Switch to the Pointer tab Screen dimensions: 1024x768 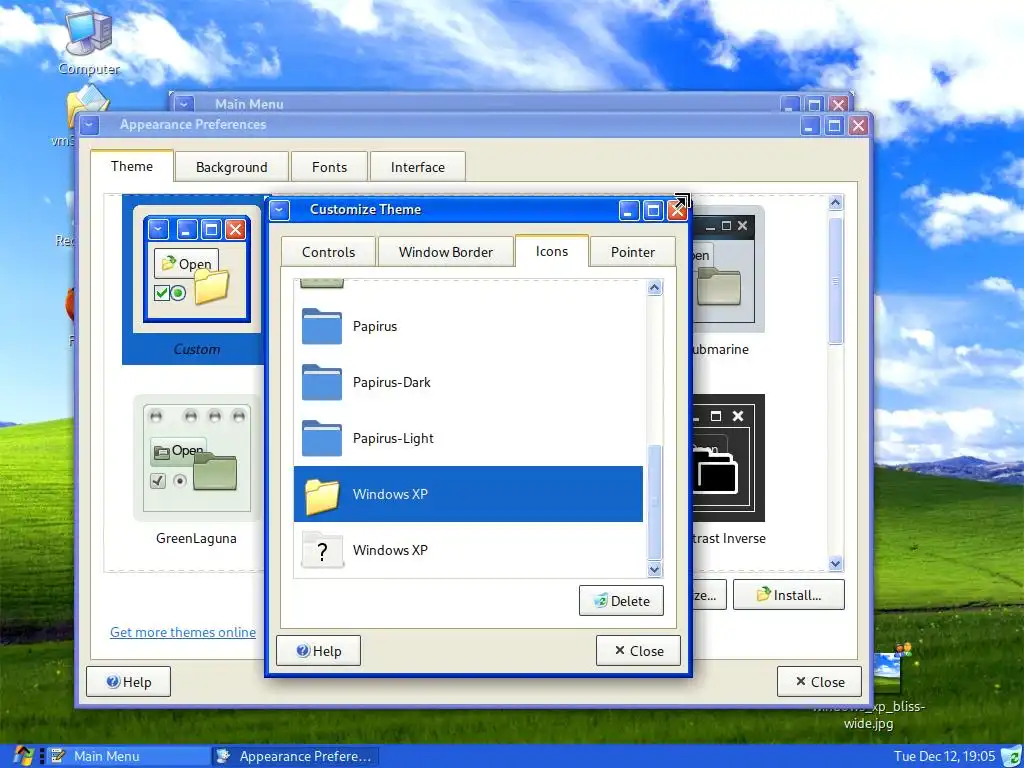click(x=632, y=252)
